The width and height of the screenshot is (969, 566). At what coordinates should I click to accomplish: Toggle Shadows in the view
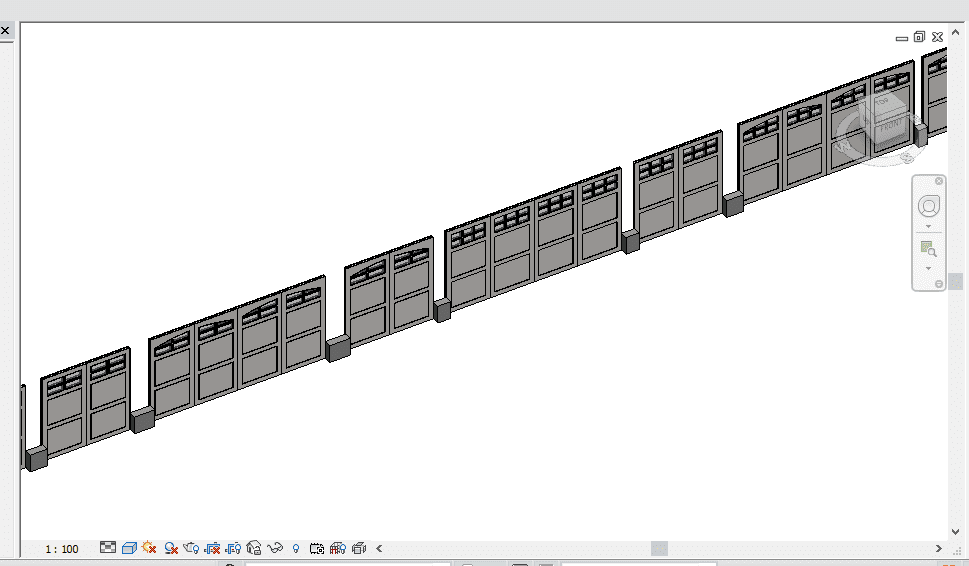coord(171,548)
